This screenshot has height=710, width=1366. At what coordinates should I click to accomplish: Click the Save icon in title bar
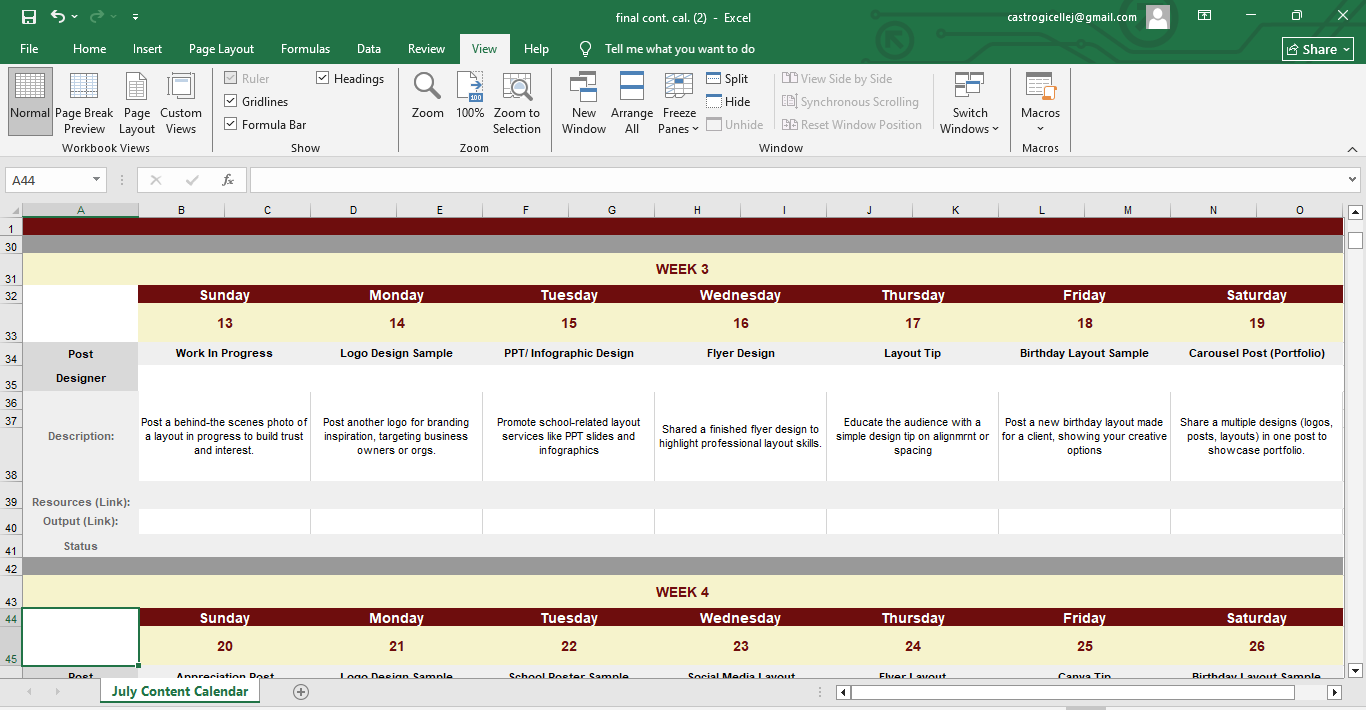click(28, 17)
